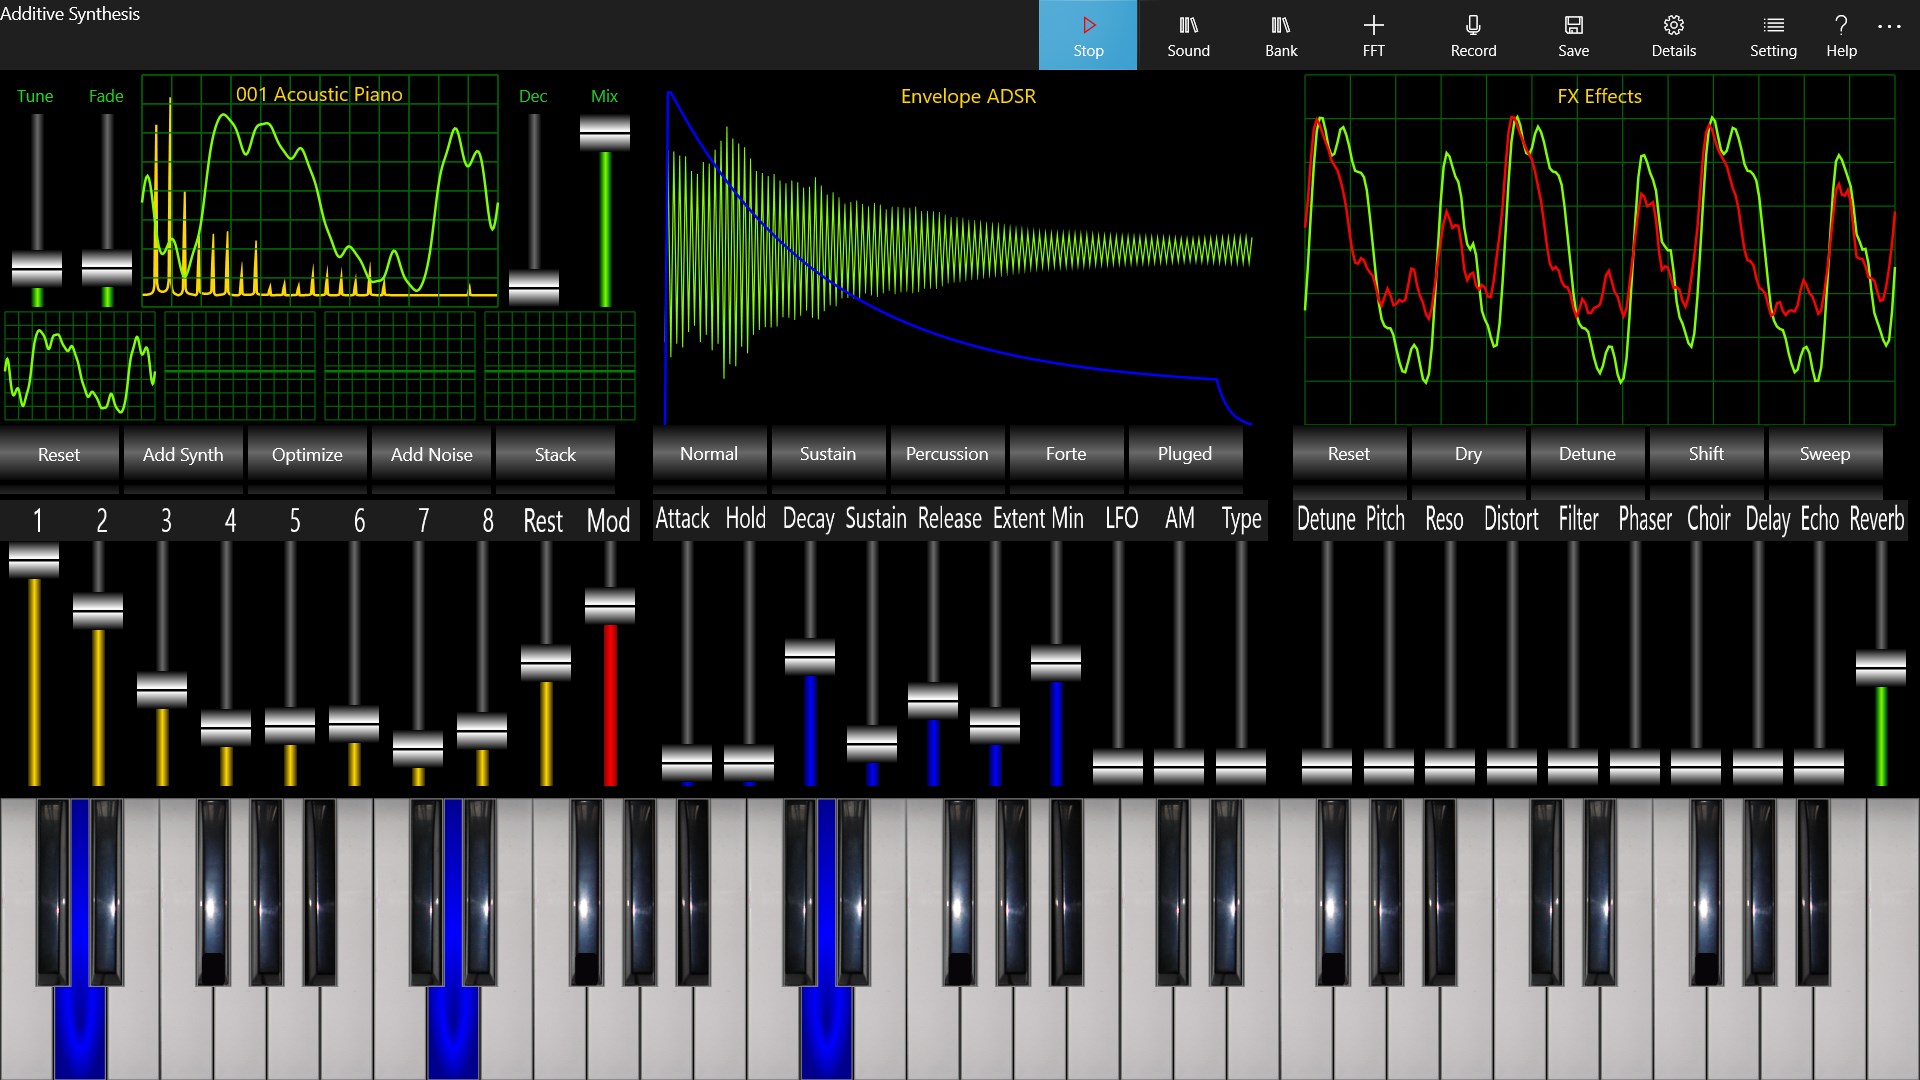Click the Optimize button

(x=307, y=455)
